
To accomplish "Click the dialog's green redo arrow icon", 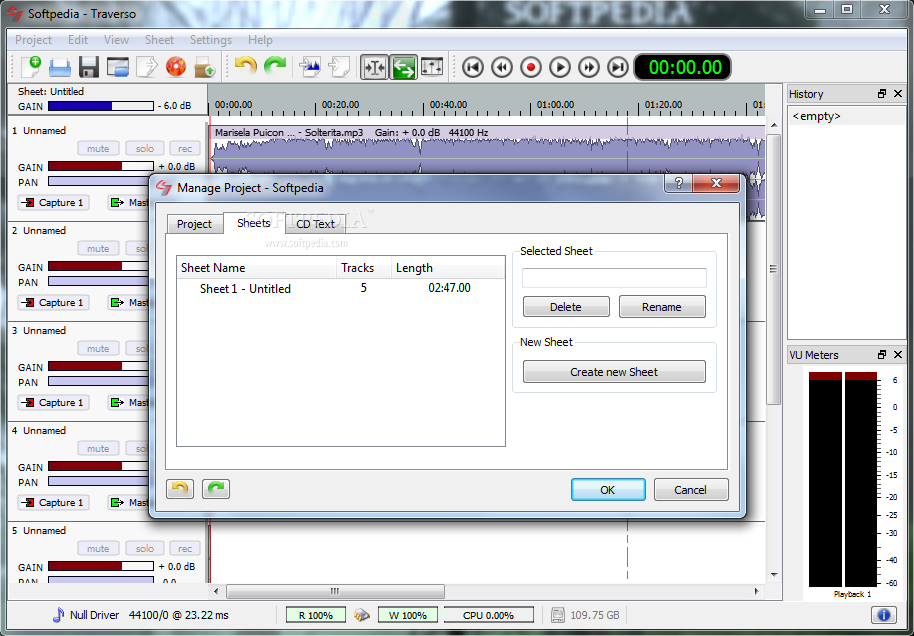I will coord(216,489).
